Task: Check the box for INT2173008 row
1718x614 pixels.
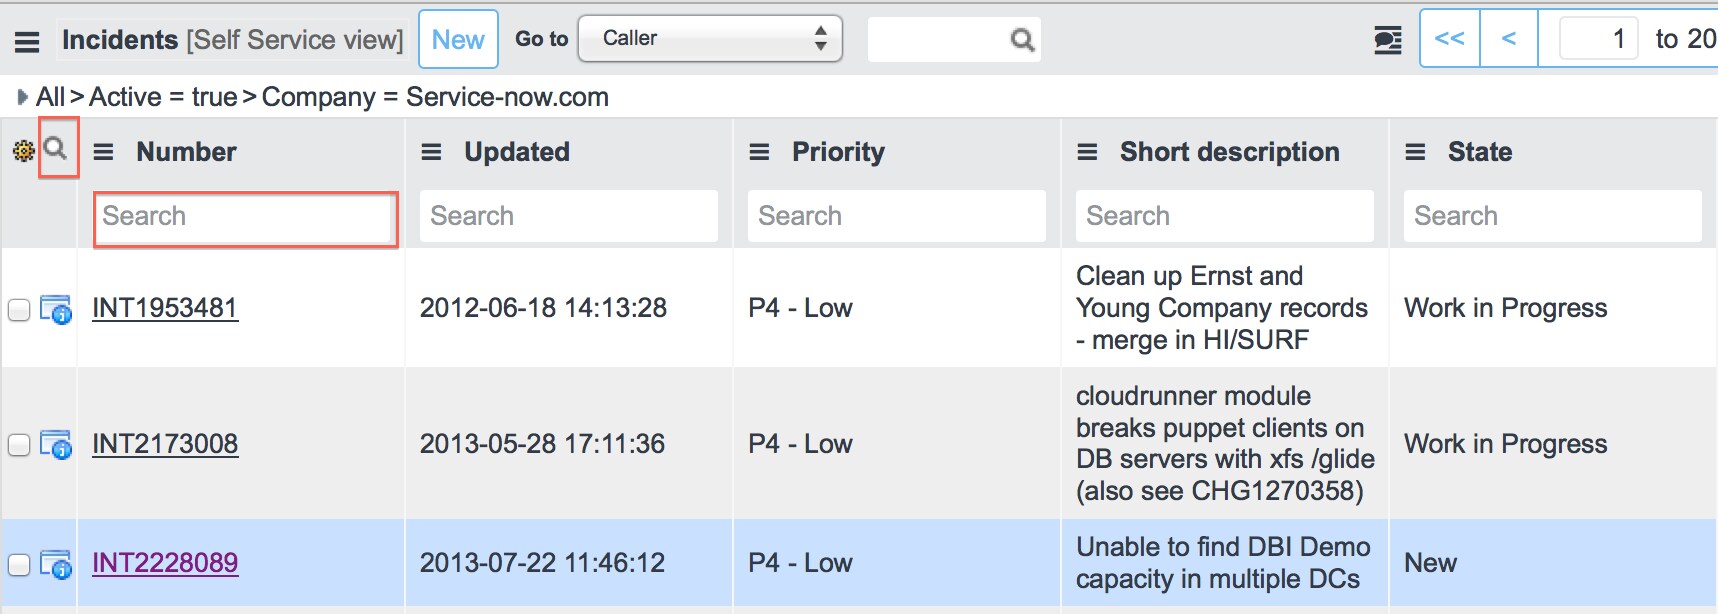Action: pos(18,444)
